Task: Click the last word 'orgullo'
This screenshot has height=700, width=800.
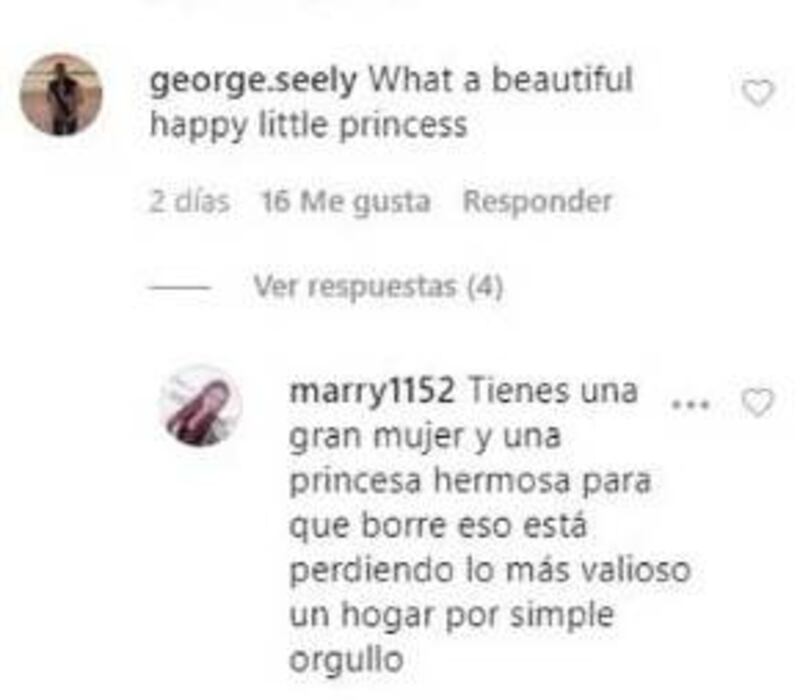Action: click(346, 661)
